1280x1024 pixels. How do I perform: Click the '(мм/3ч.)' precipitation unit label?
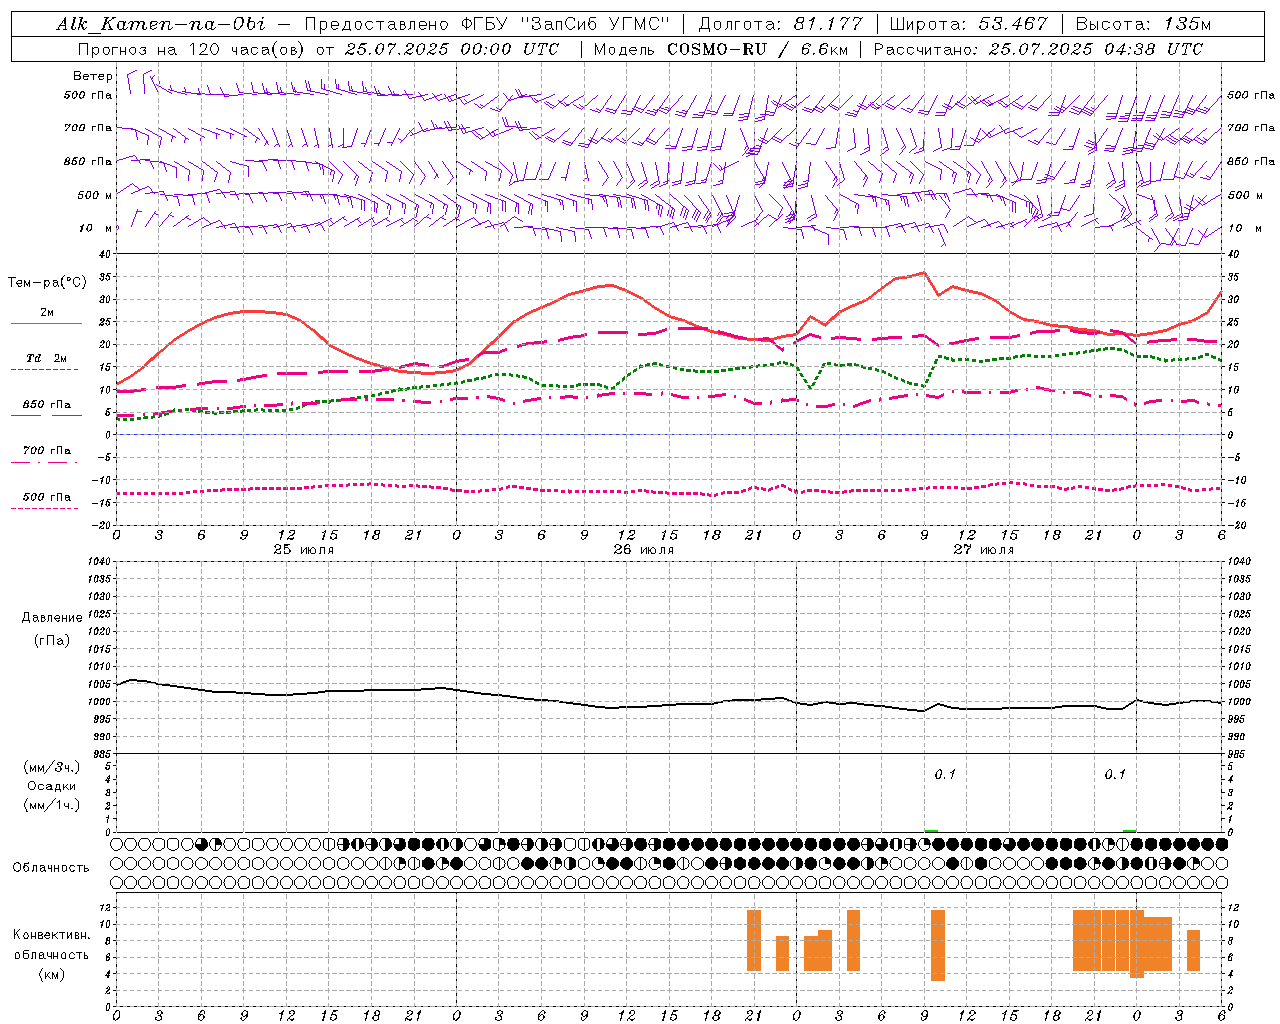pos(52,768)
